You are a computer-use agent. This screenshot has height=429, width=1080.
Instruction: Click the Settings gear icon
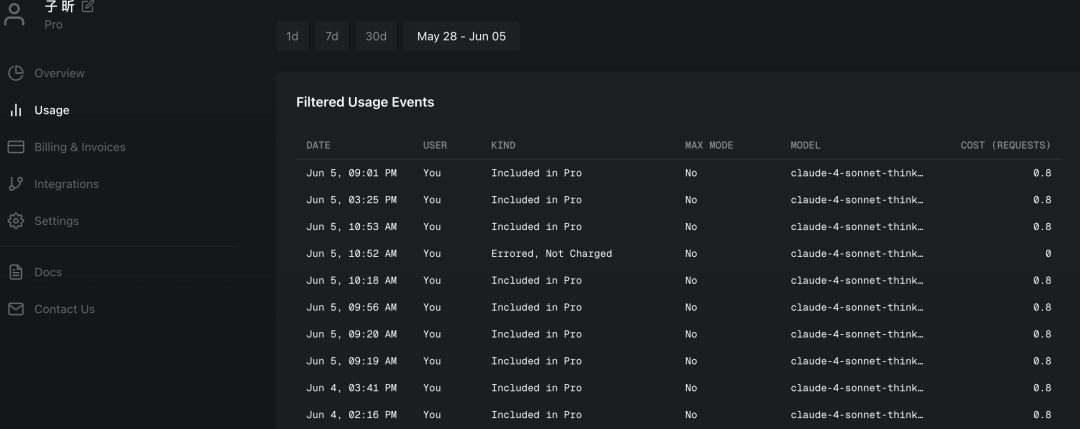(16, 221)
